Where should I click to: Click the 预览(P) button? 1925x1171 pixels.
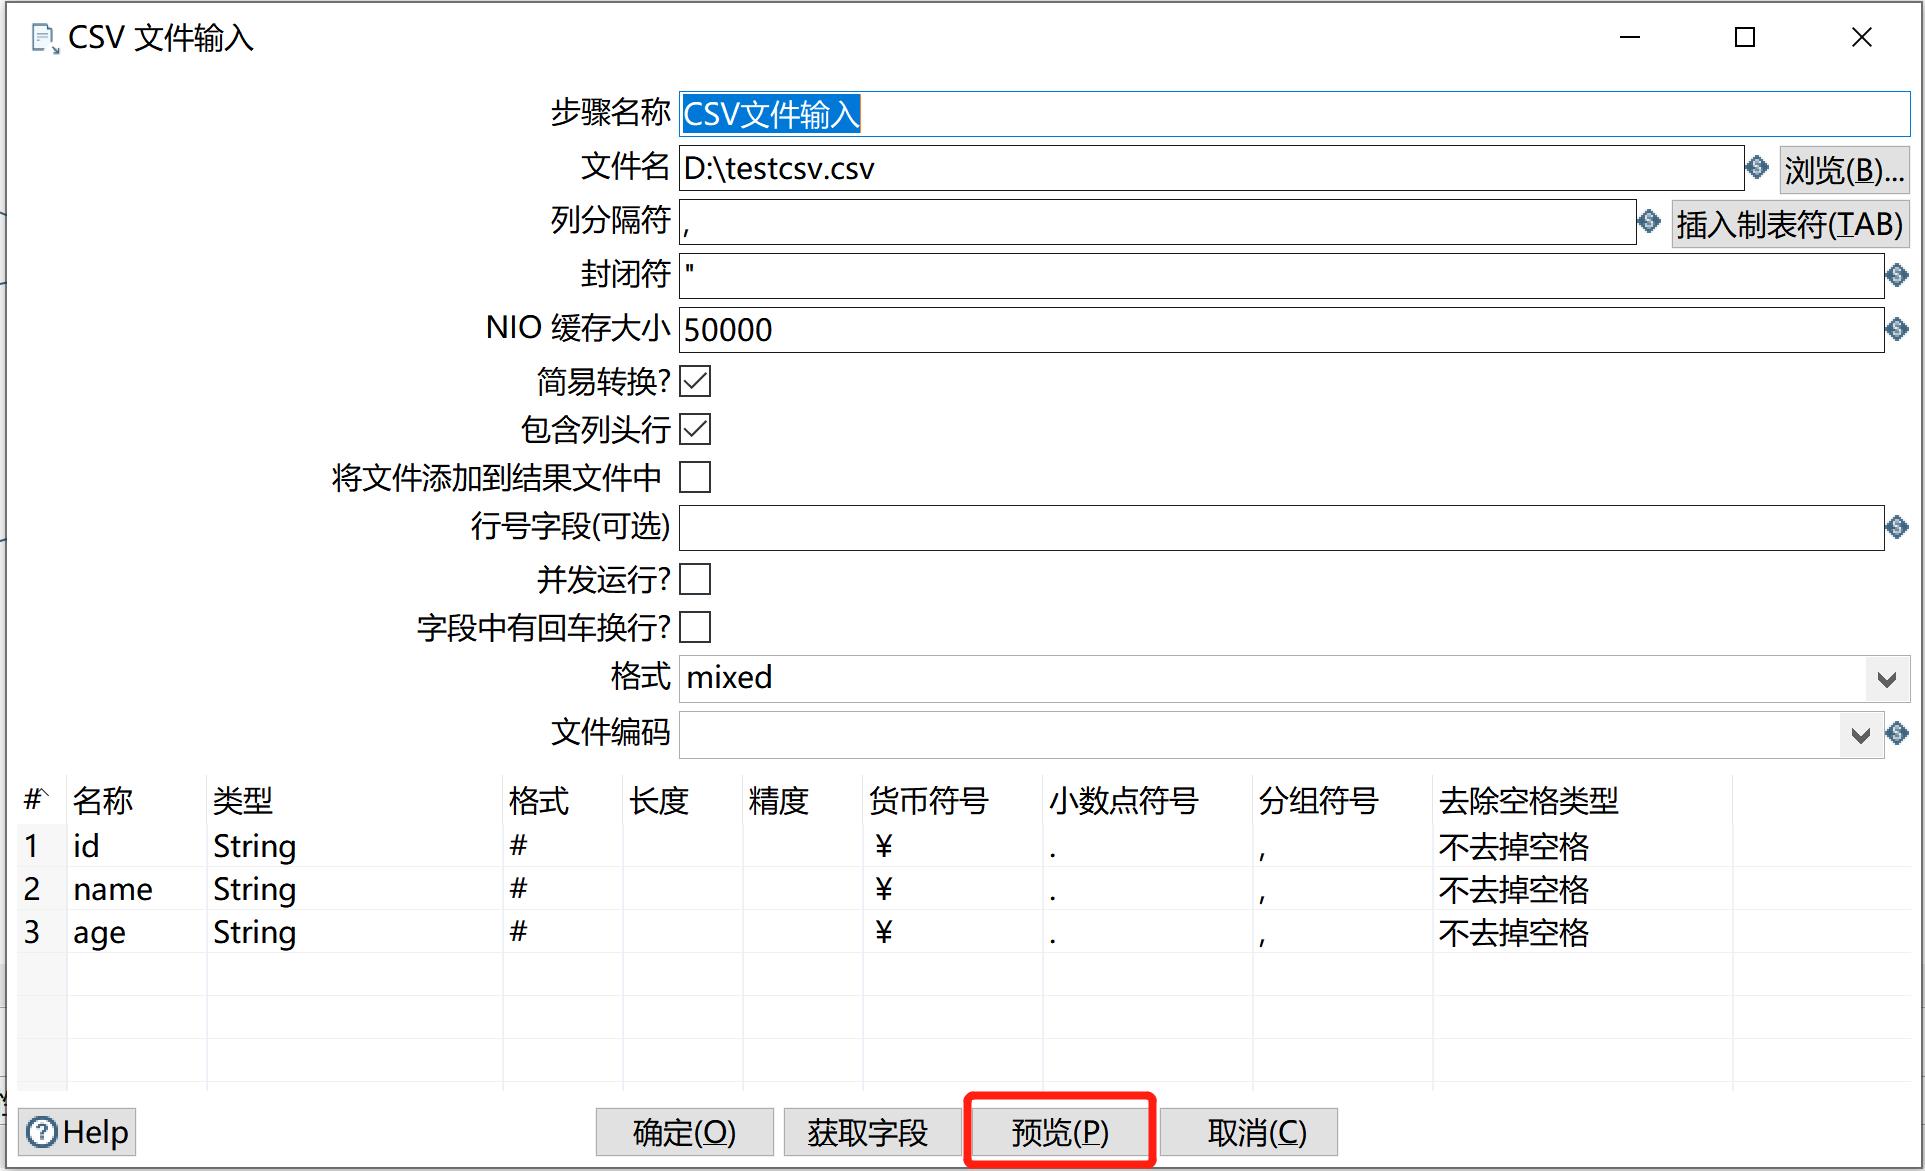point(1060,1132)
